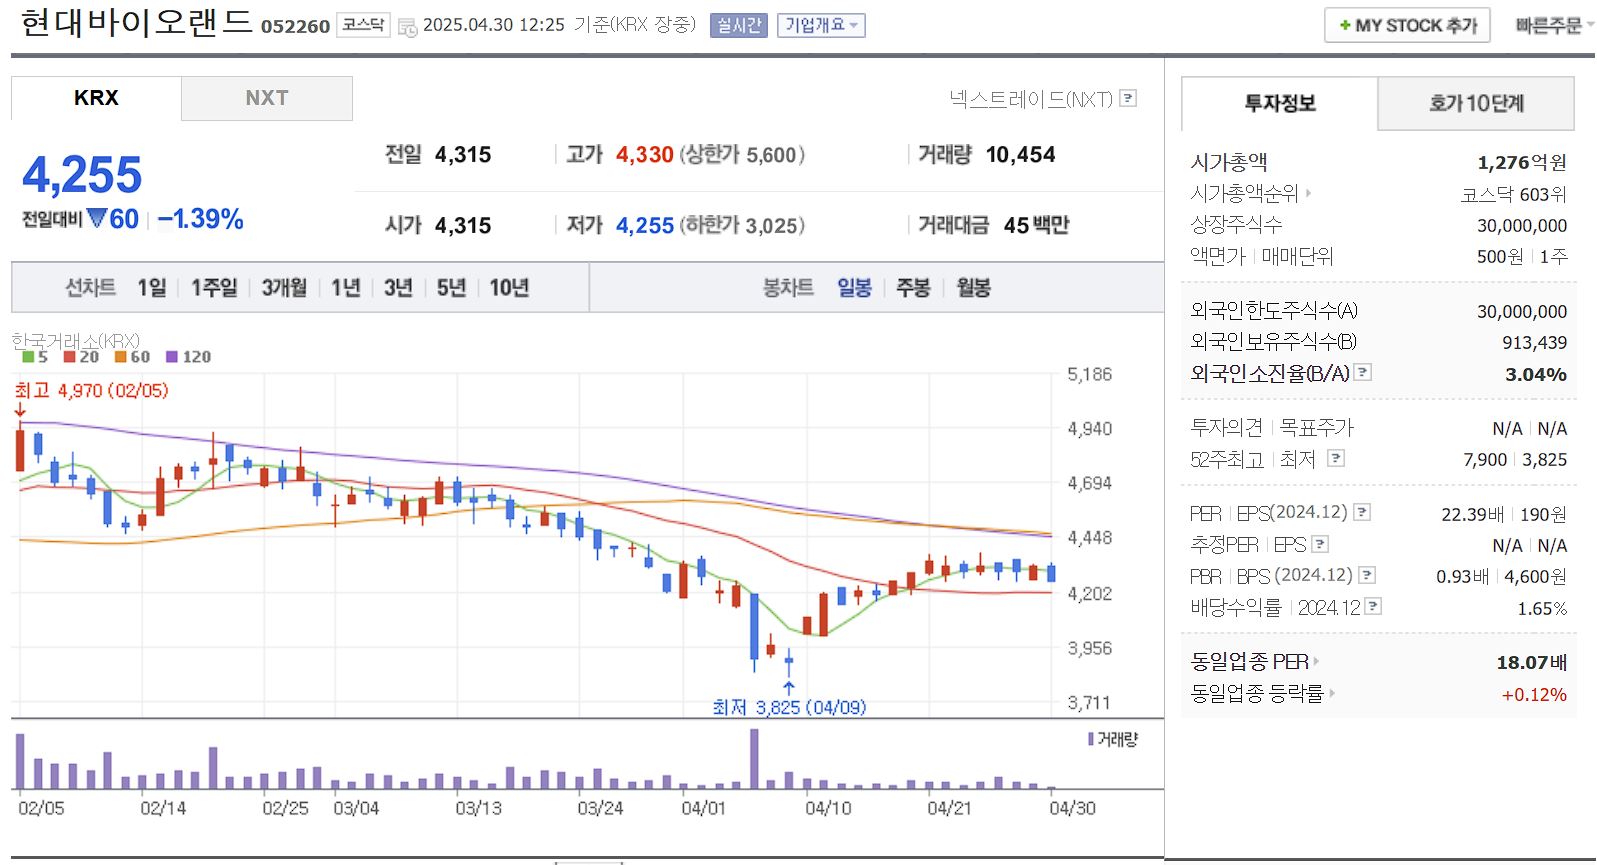Click 시가총액 value 1,276억원
The width and height of the screenshot is (1597, 865).
coord(1522,162)
